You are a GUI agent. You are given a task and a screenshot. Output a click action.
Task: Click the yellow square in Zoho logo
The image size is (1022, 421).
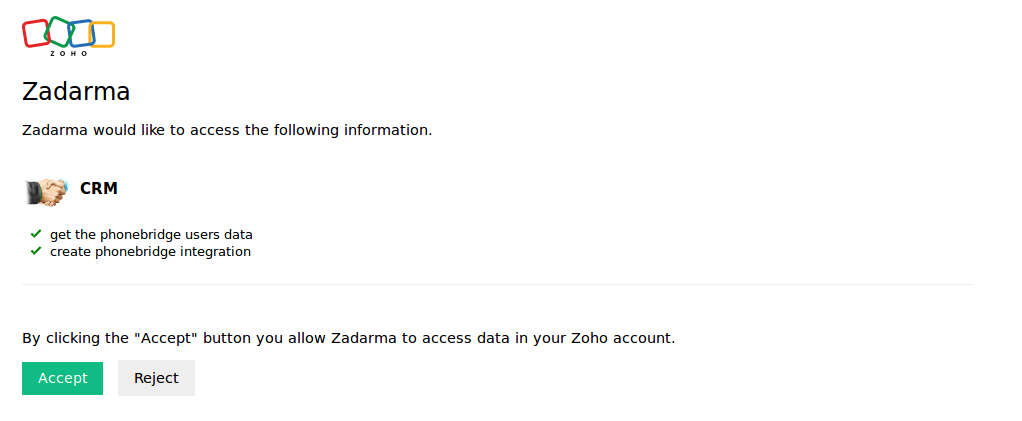pos(102,35)
